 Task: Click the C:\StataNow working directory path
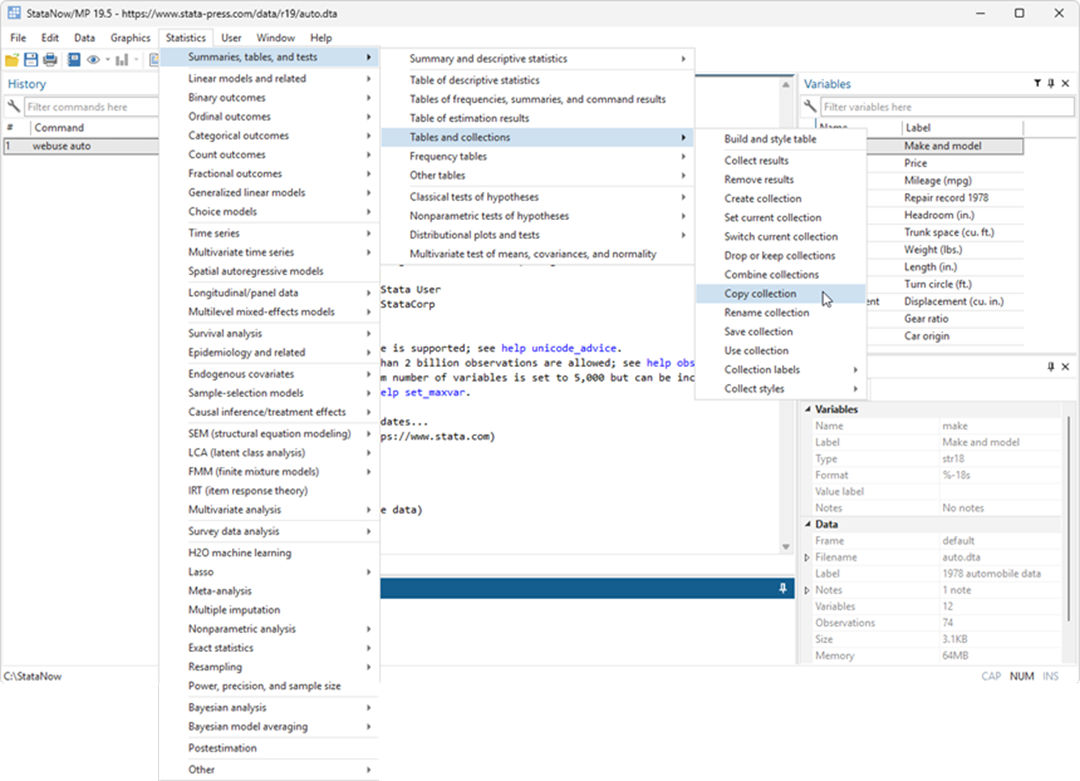32,676
